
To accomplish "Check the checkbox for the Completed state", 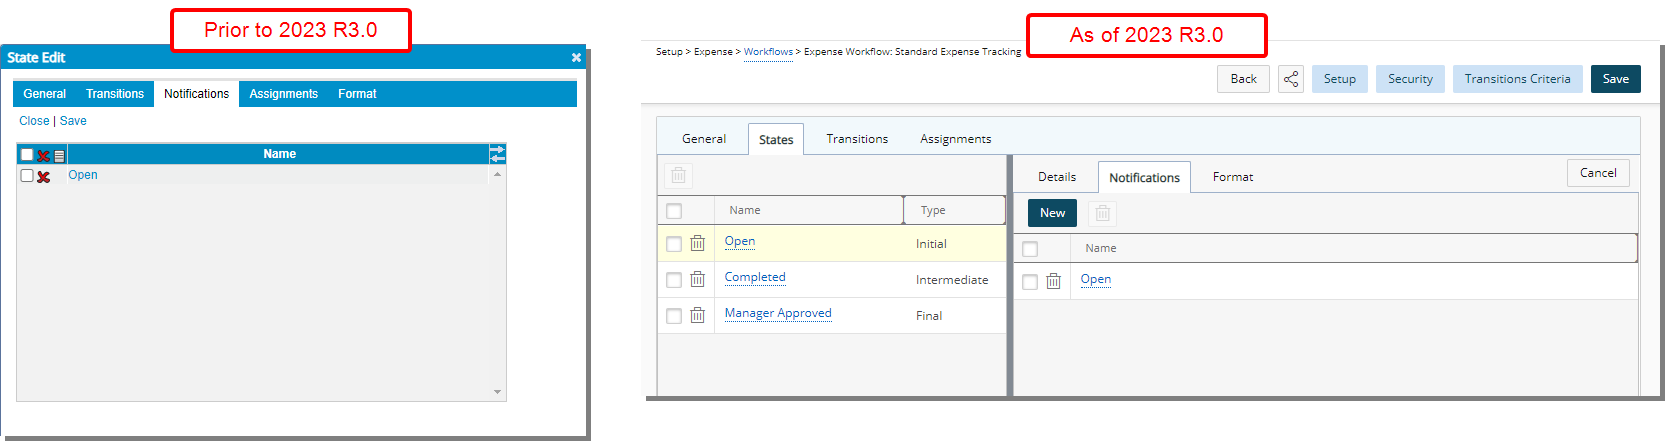I will [674, 280].
